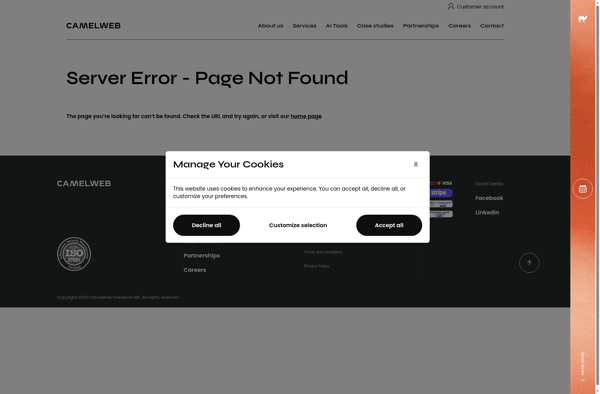Screen dimensions: 600x394
Task: Click the 'Copyright 2025' footer notice
Action: click(x=118, y=297)
